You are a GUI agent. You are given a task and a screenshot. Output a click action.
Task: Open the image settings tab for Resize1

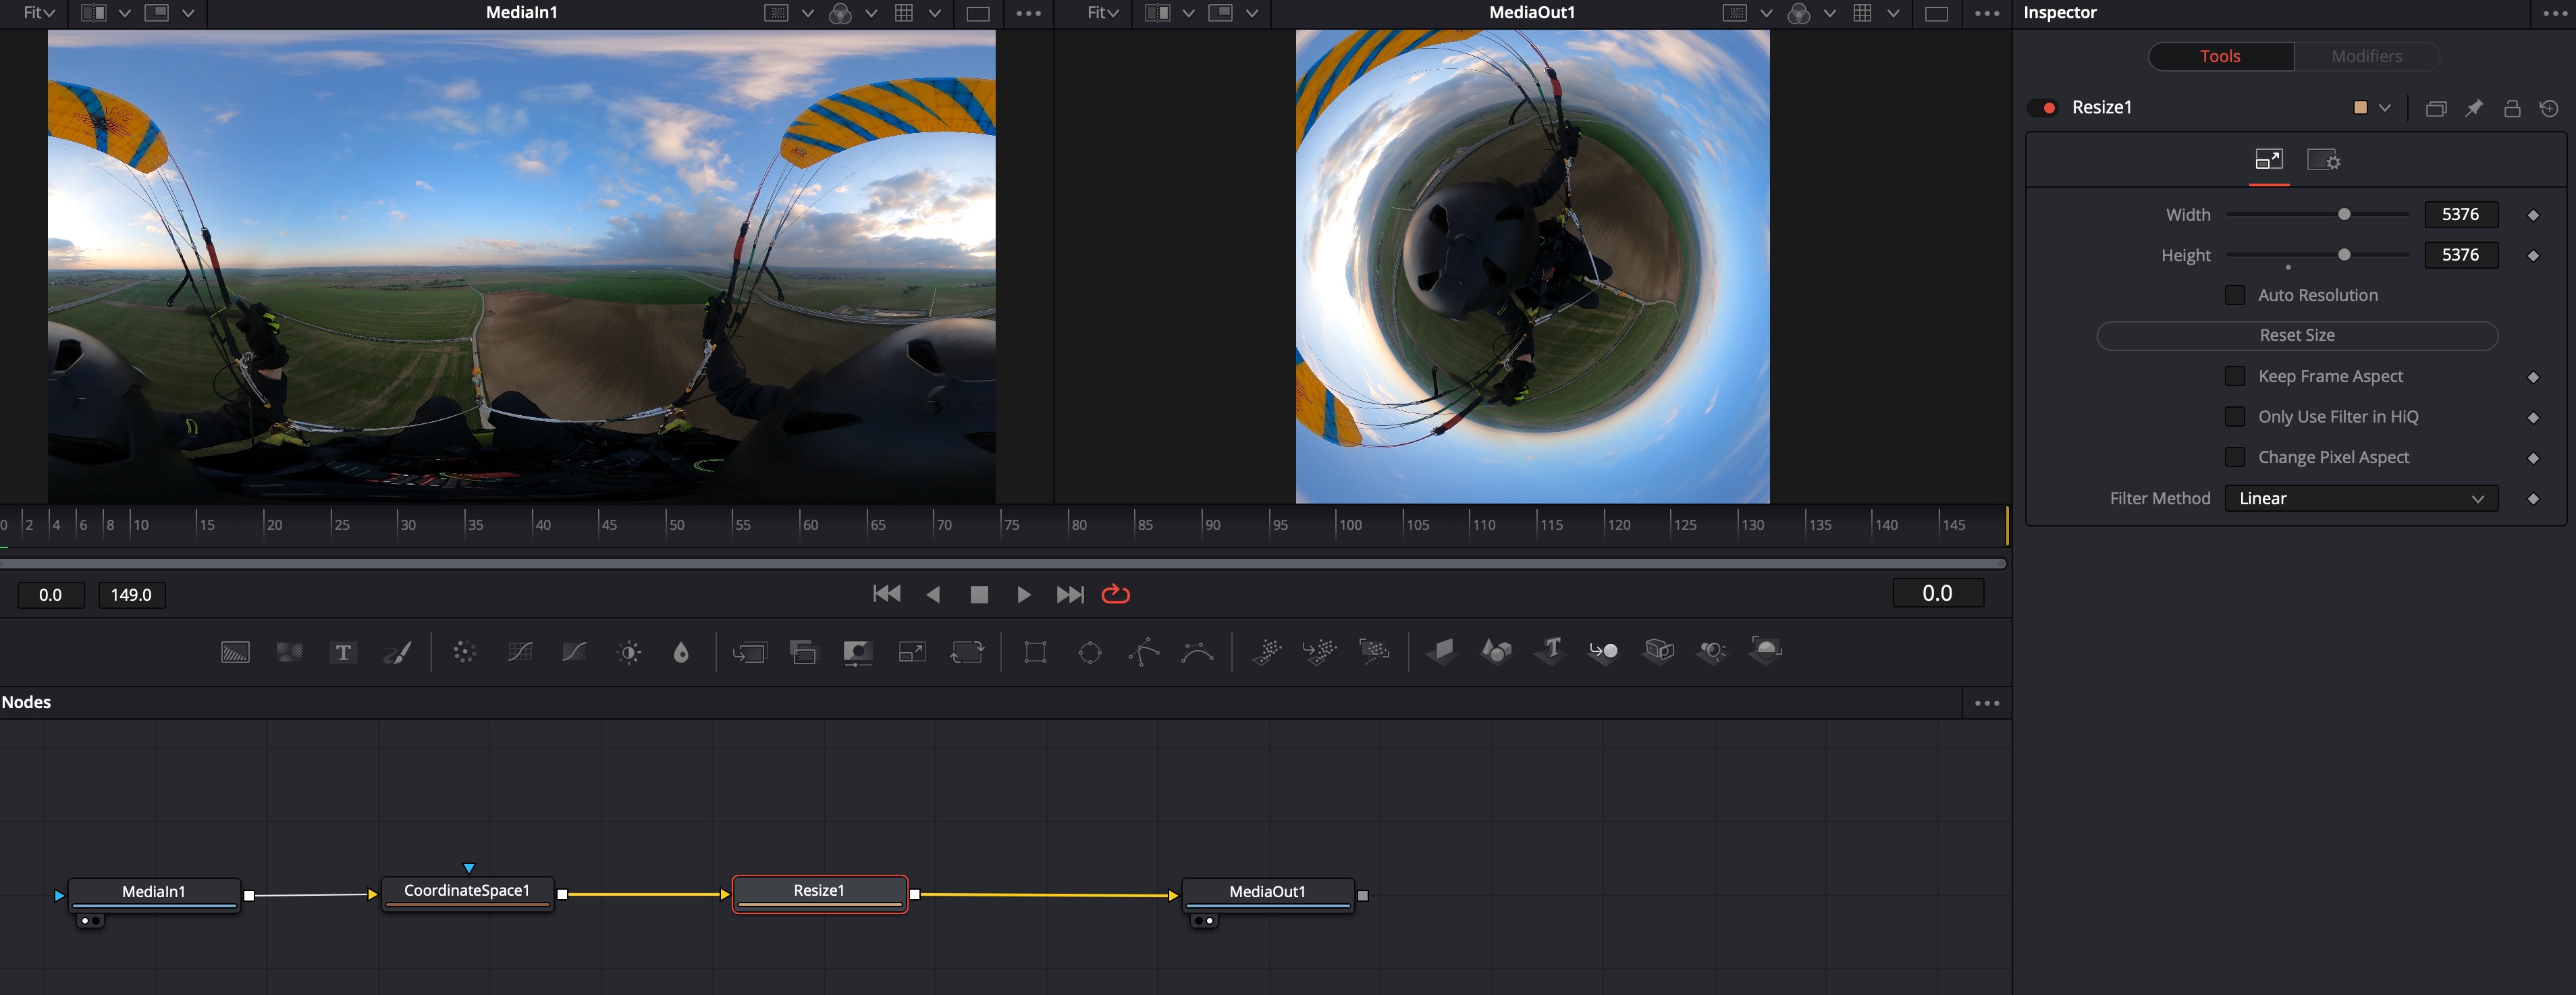pos(2323,160)
